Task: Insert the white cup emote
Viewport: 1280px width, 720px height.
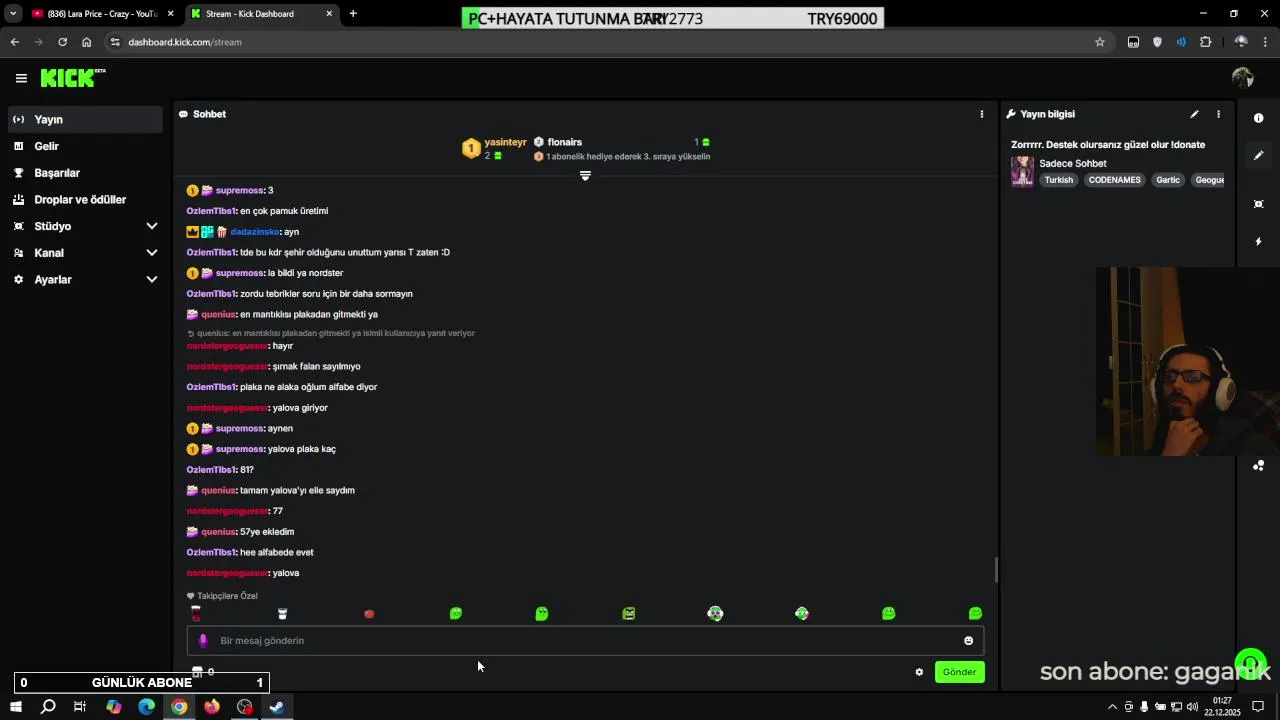Action: click(282, 614)
